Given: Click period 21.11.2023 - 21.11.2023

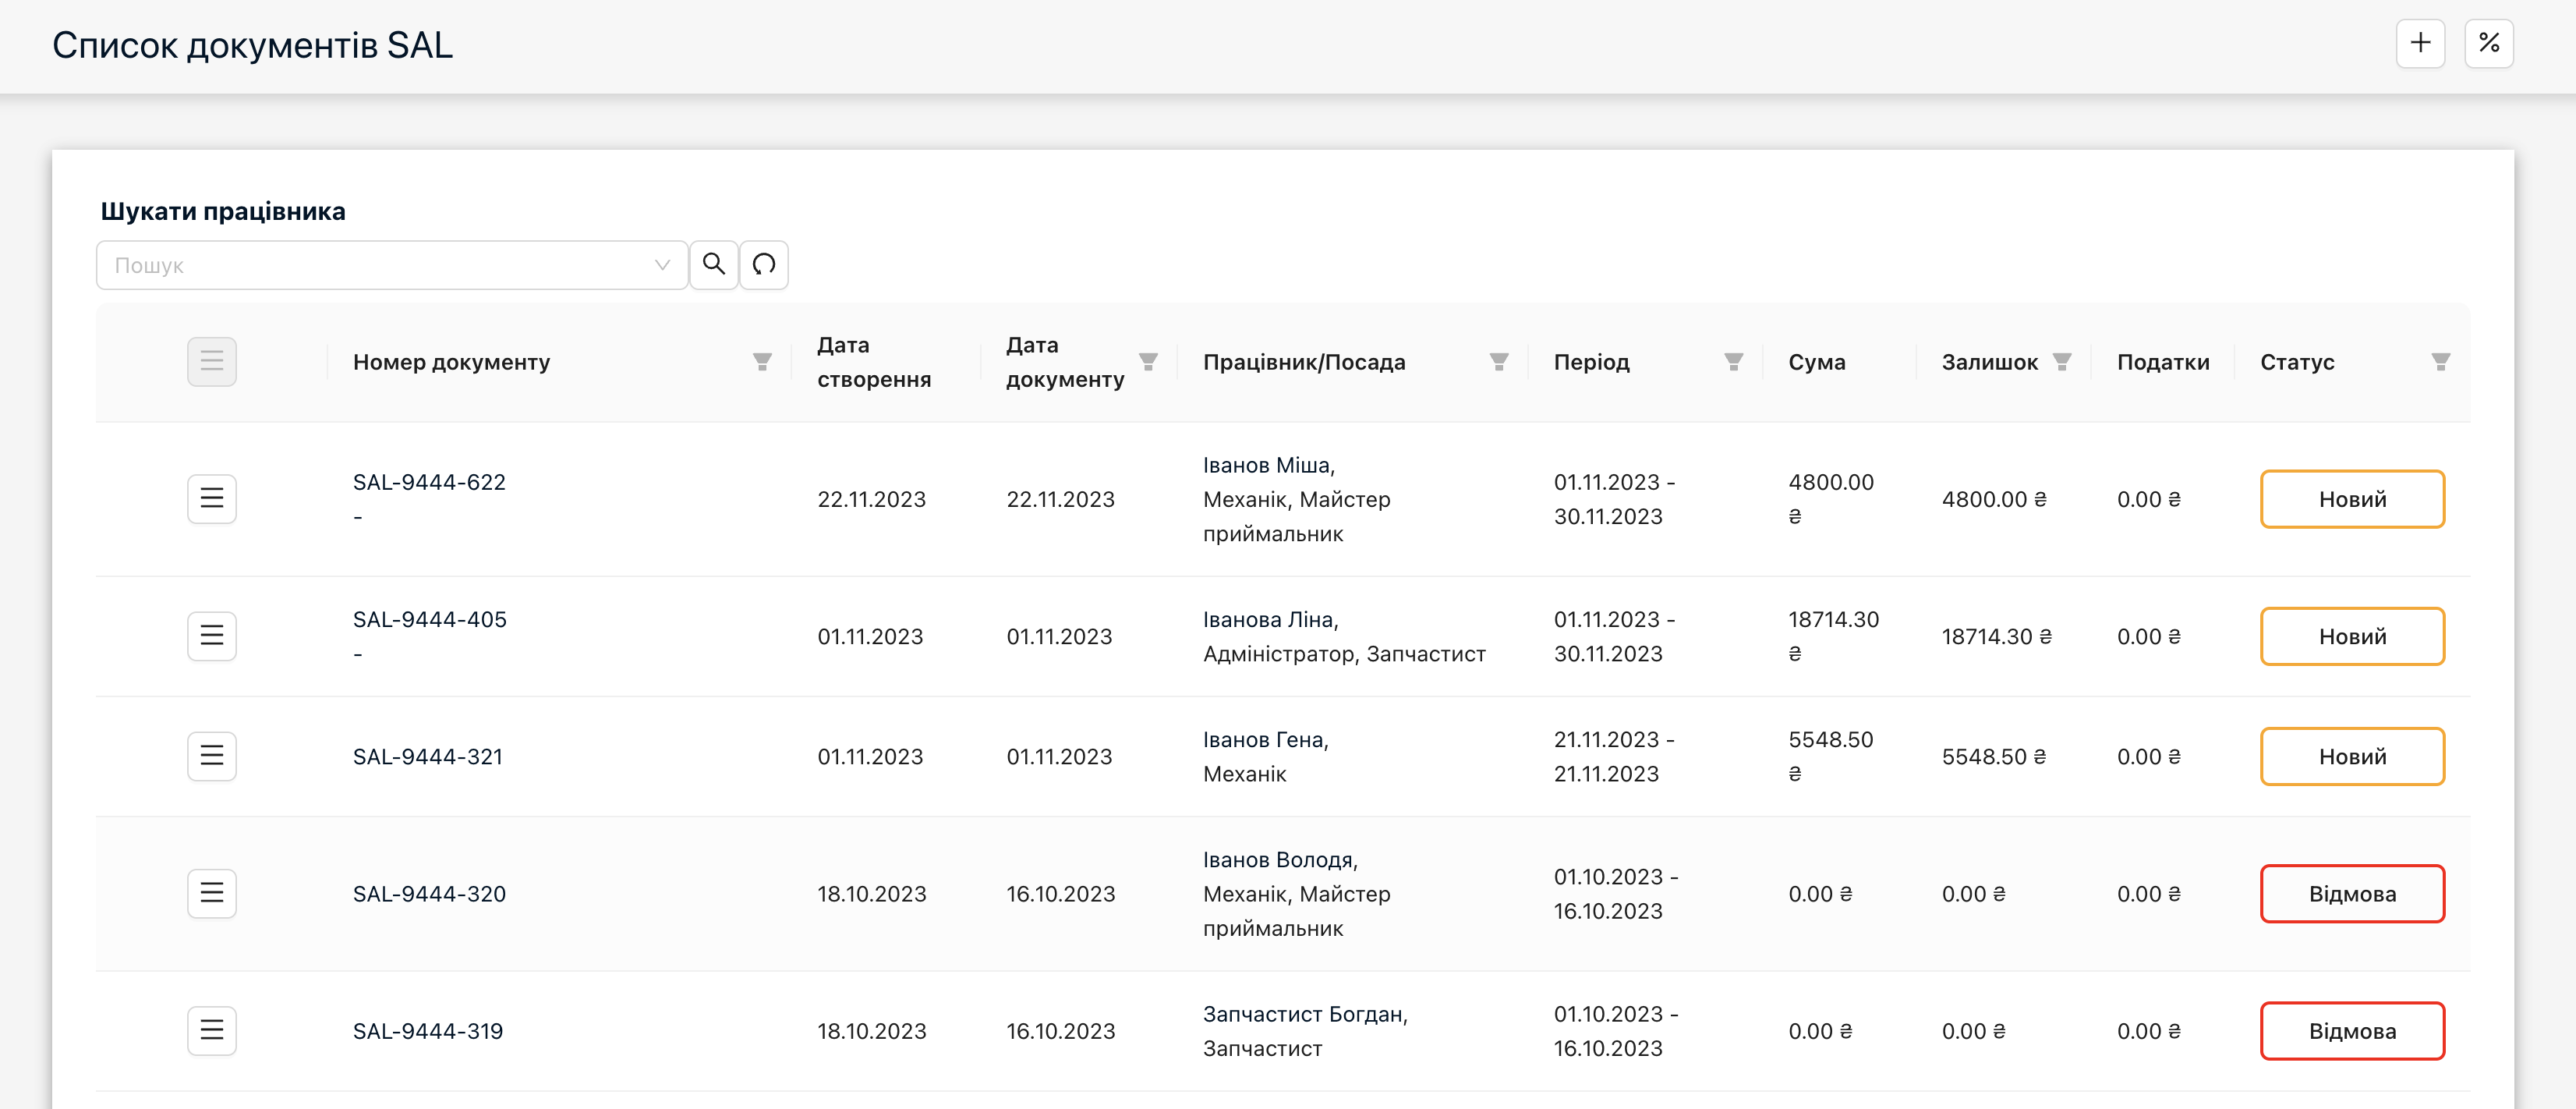Looking at the screenshot, I should tap(1614, 756).
